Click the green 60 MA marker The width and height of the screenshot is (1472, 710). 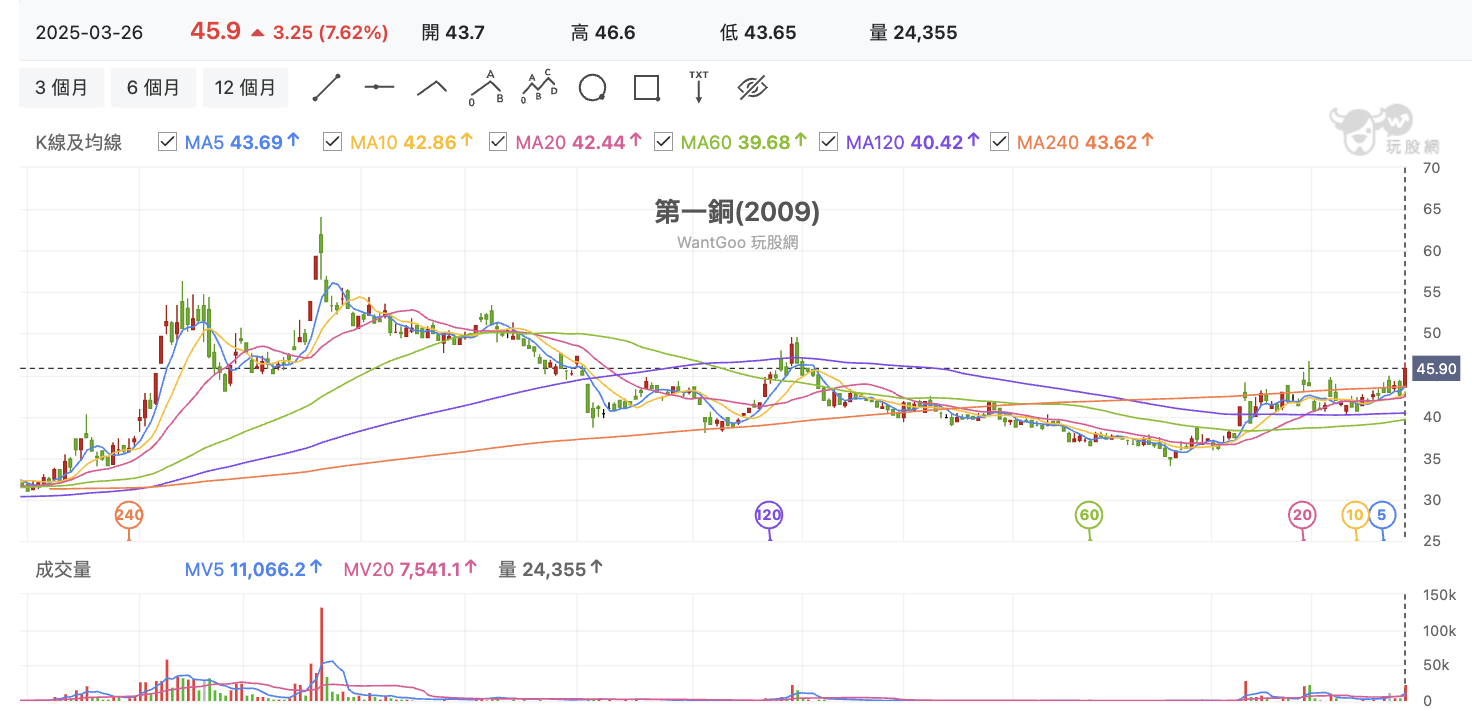(1089, 516)
